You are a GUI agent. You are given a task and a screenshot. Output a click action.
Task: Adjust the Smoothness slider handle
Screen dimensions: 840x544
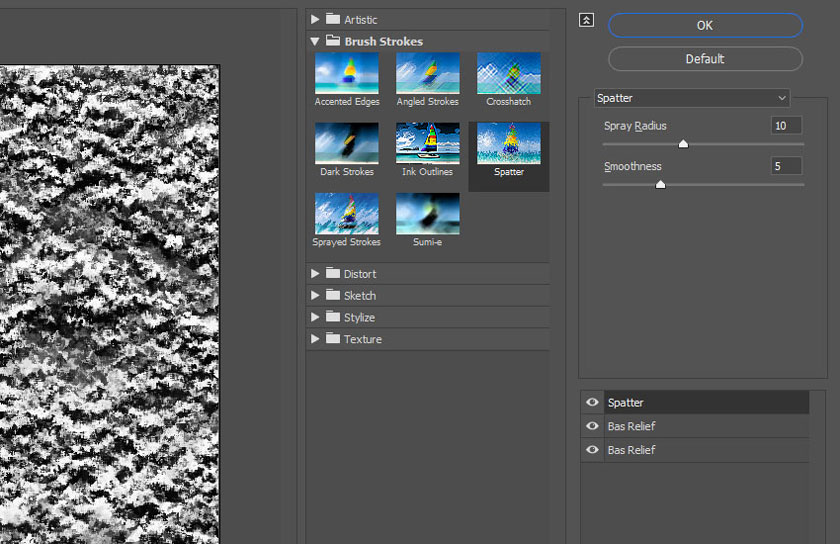click(x=661, y=184)
